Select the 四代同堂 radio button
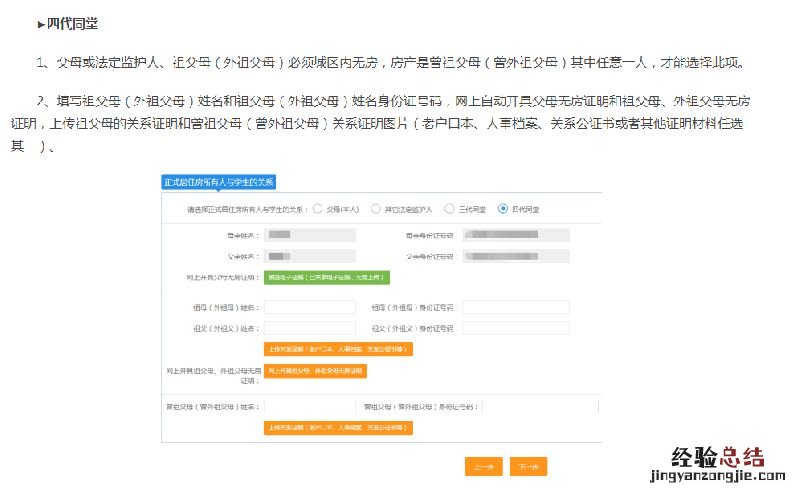800x494 pixels. [503, 209]
